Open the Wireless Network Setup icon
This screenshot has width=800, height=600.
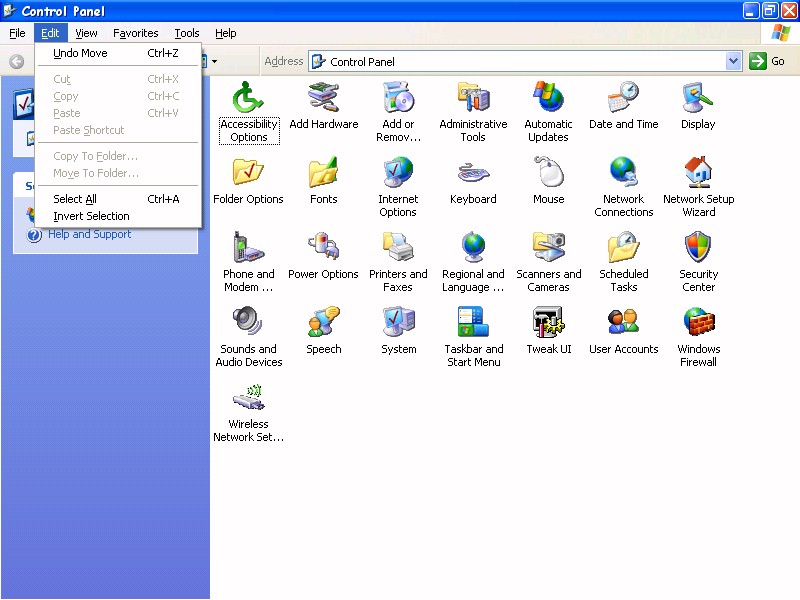[248, 396]
